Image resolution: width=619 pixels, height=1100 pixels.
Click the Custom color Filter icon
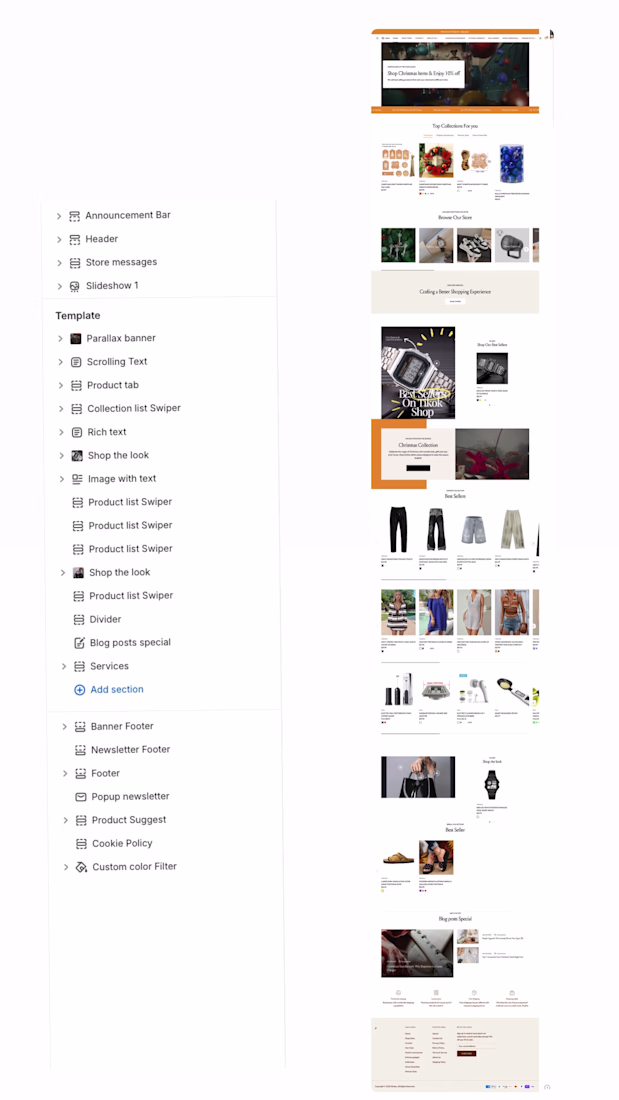[x=81, y=867]
